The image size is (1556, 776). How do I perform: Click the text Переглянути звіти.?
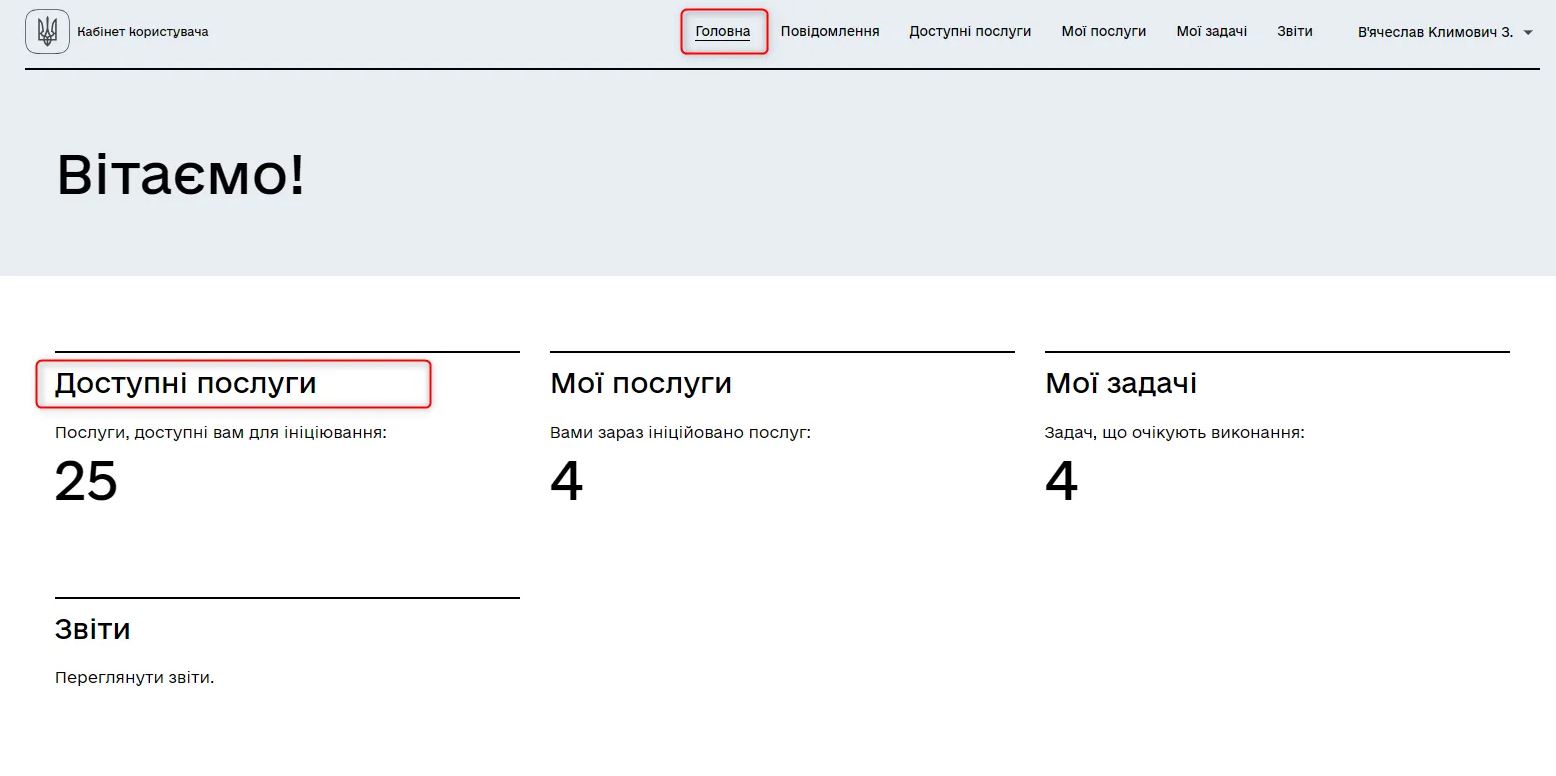point(135,678)
